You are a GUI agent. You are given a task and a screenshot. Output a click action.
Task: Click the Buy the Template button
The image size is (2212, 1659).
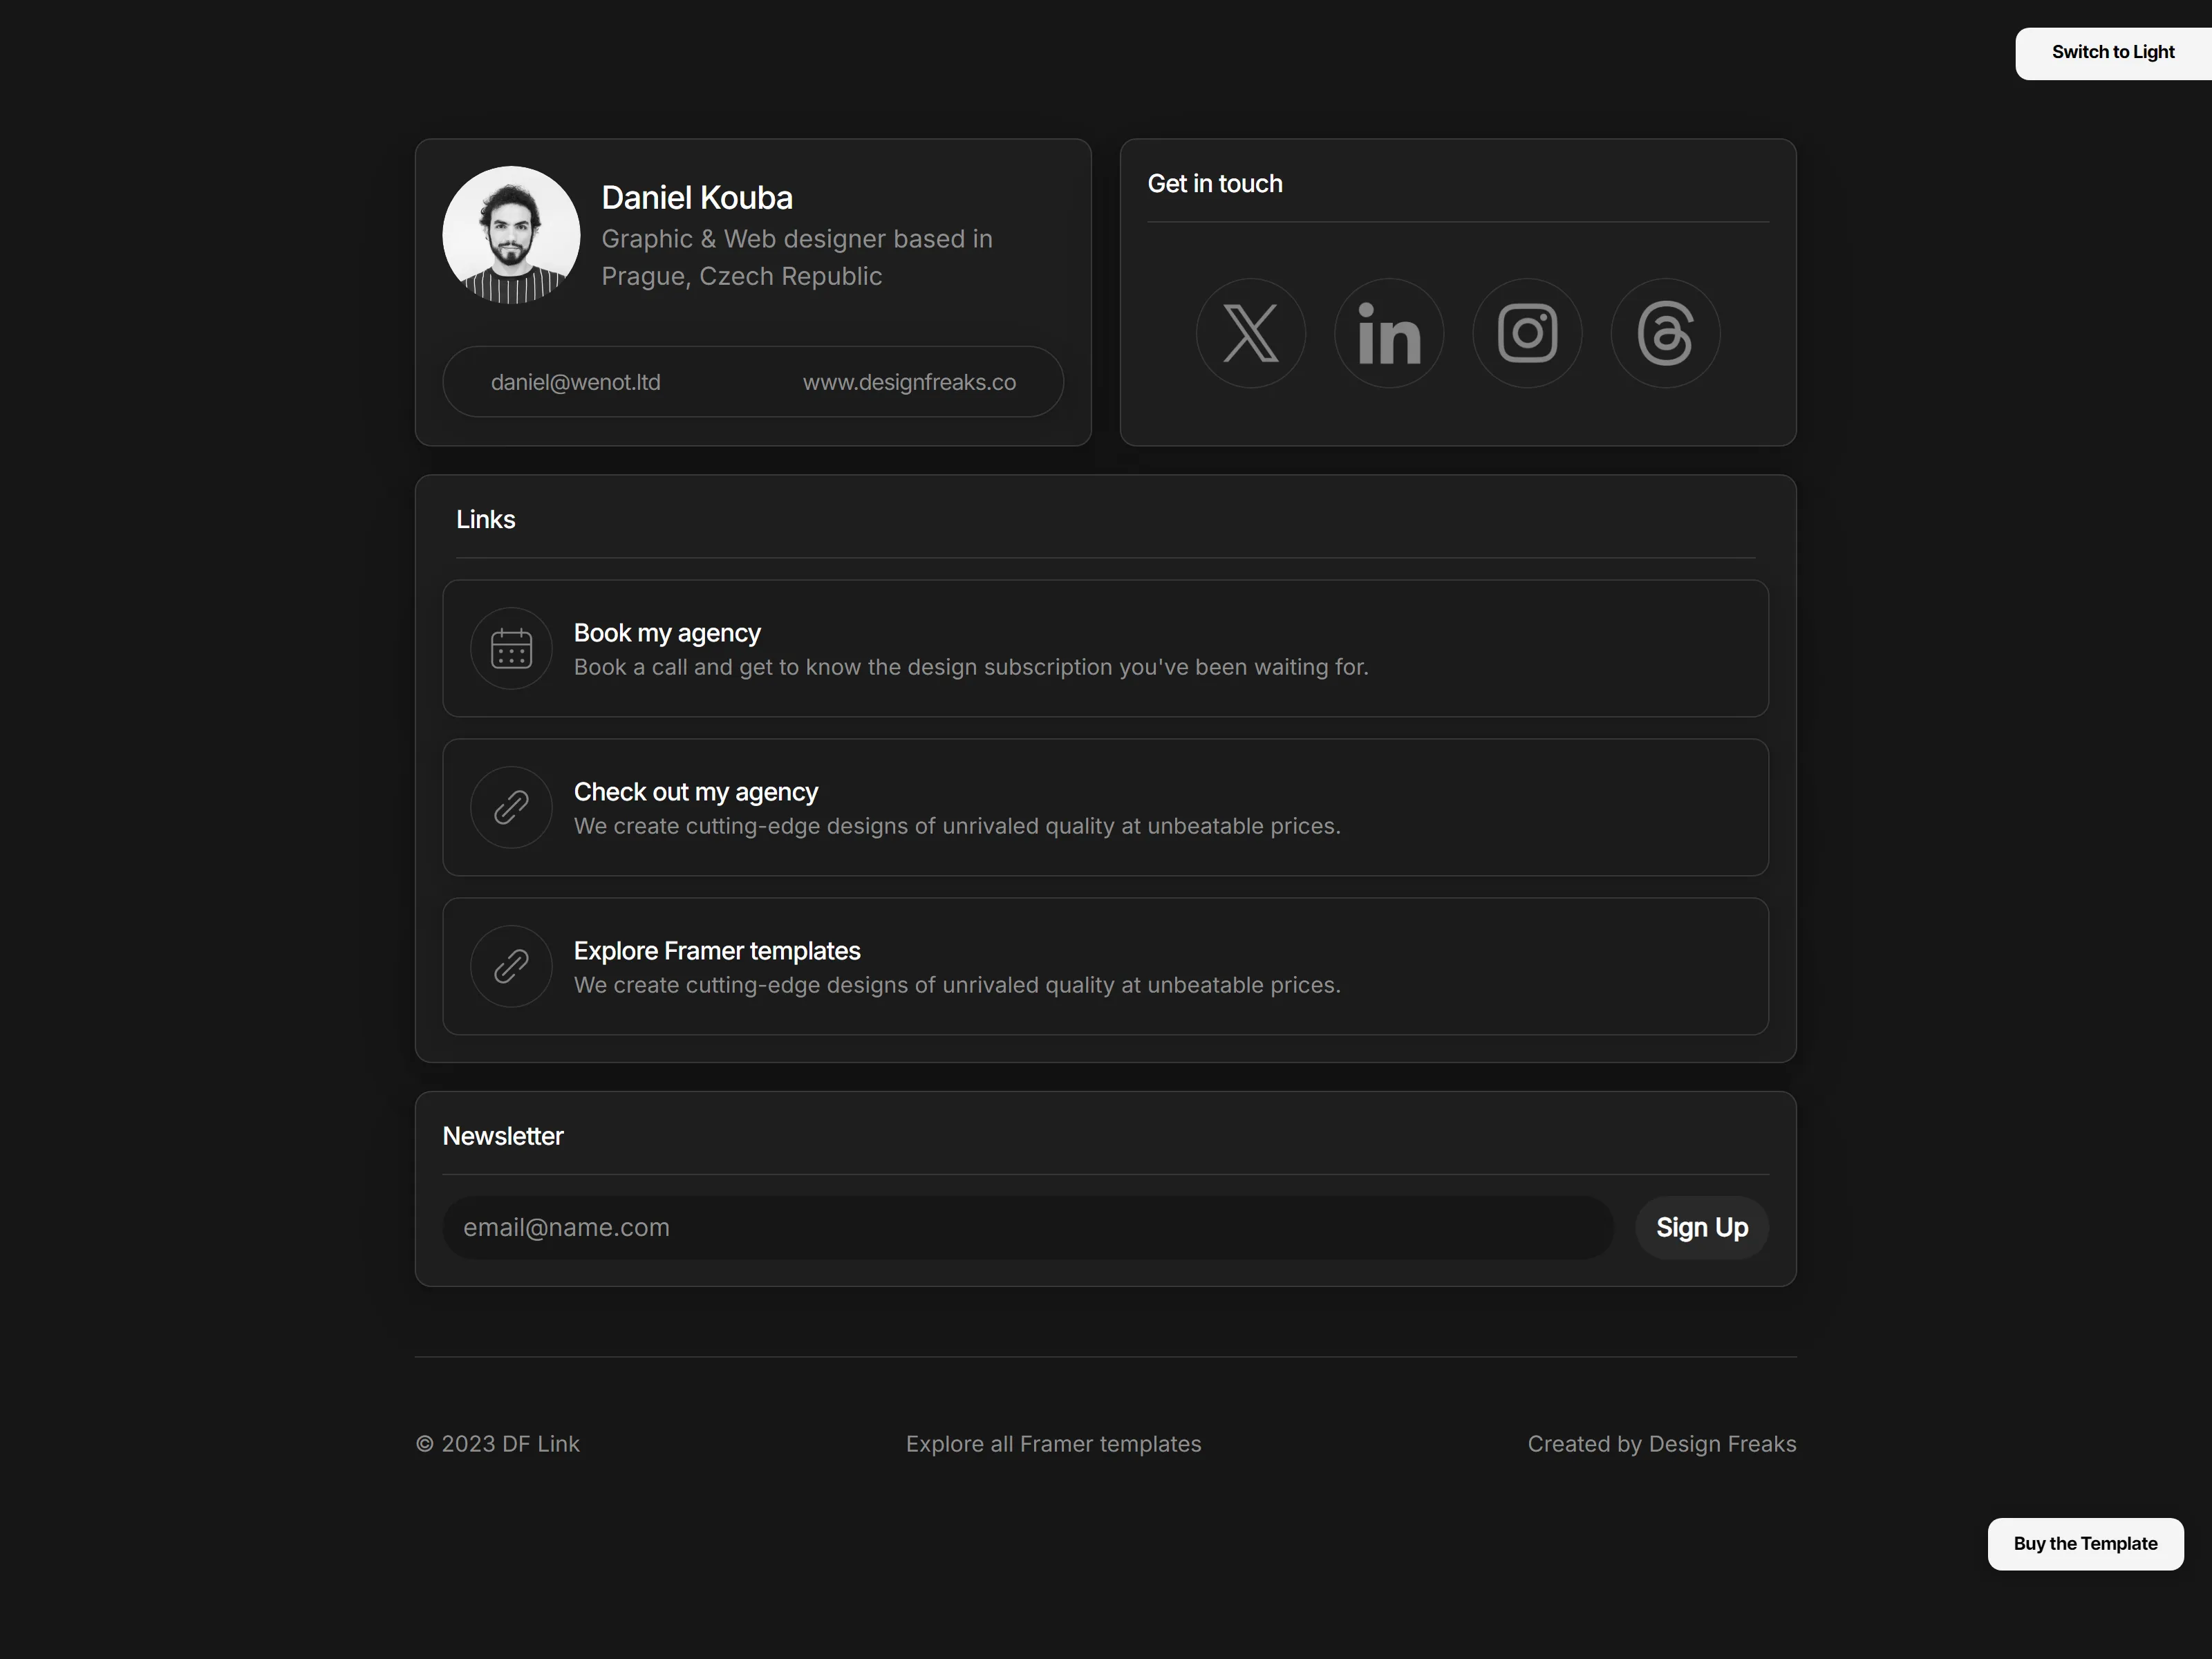click(x=2085, y=1543)
